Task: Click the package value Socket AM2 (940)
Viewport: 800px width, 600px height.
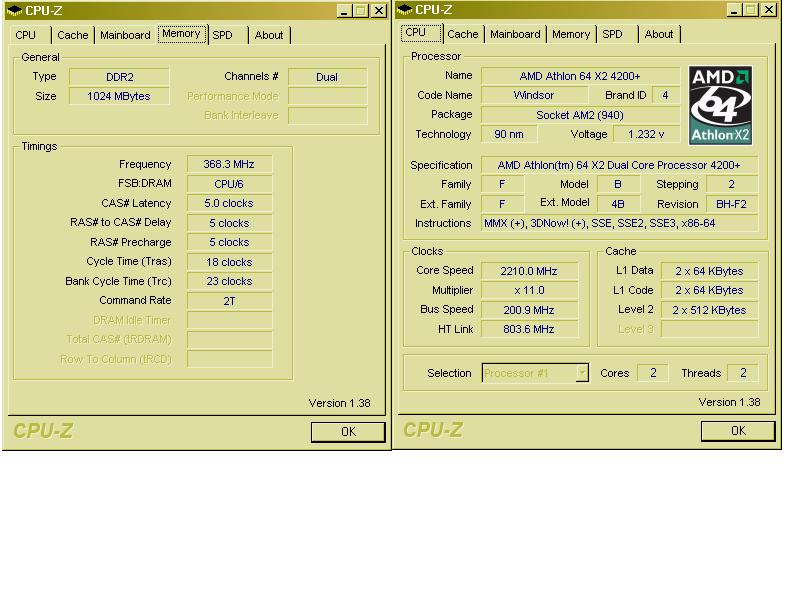Action: tap(581, 115)
